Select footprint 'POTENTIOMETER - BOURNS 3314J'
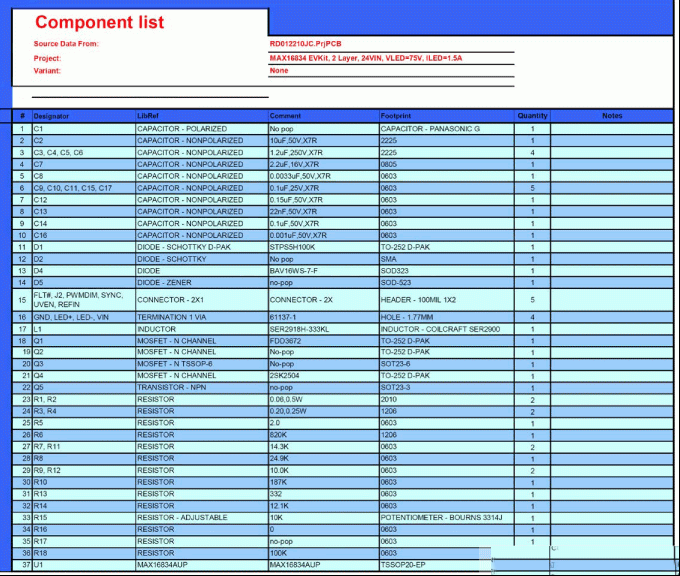Viewport: 680px width, 576px height. [x=447, y=518]
